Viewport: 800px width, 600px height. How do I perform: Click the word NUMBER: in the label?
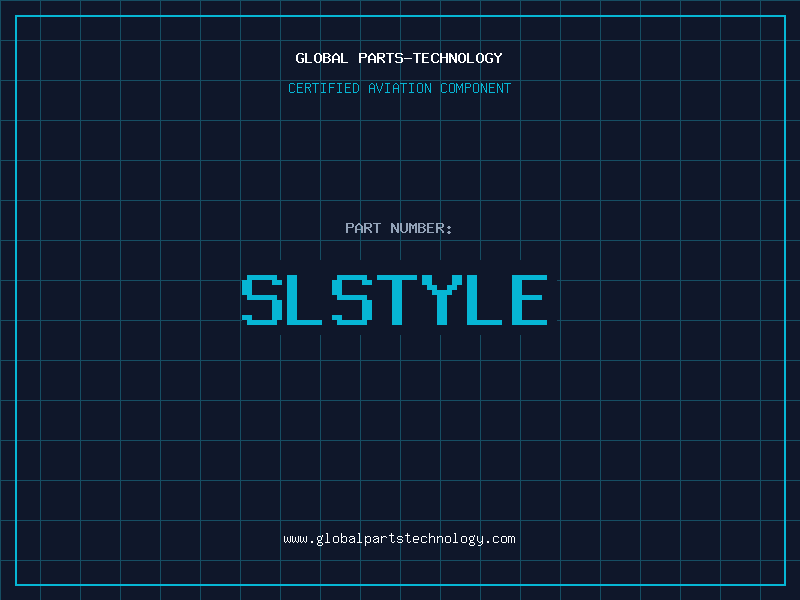421,228
